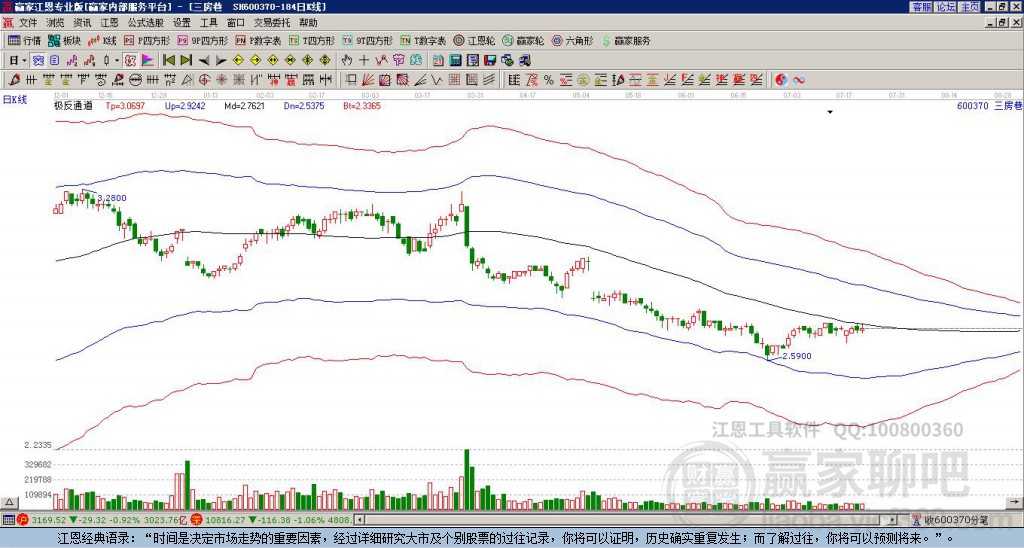Open the P四方形 square tool
1024x548 pixels.
(147, 41)
